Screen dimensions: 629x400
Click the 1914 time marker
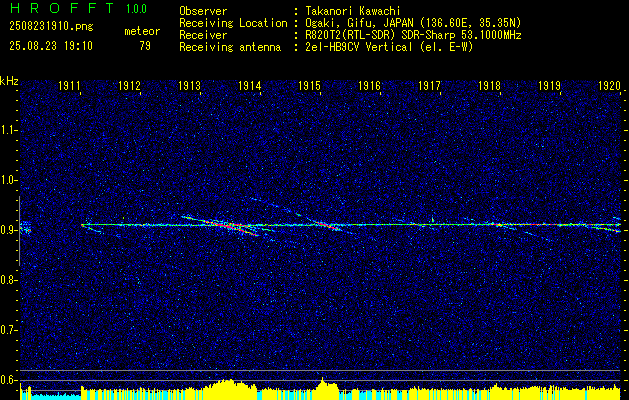(x=250, y=85)
